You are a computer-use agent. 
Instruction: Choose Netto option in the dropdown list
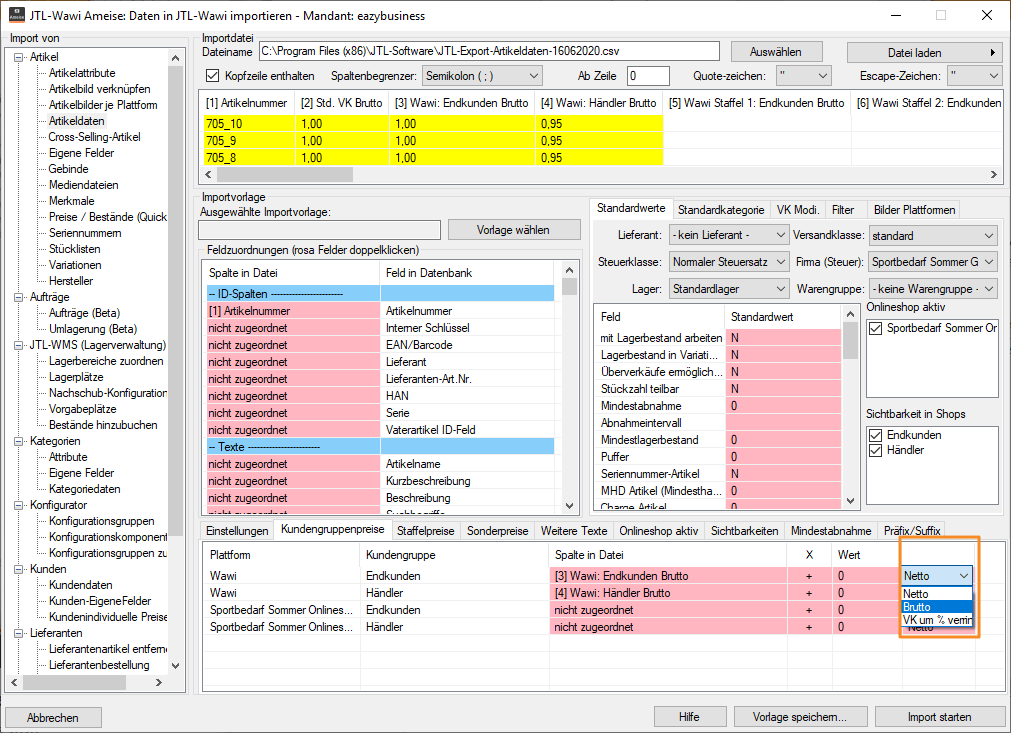(937, 594)
